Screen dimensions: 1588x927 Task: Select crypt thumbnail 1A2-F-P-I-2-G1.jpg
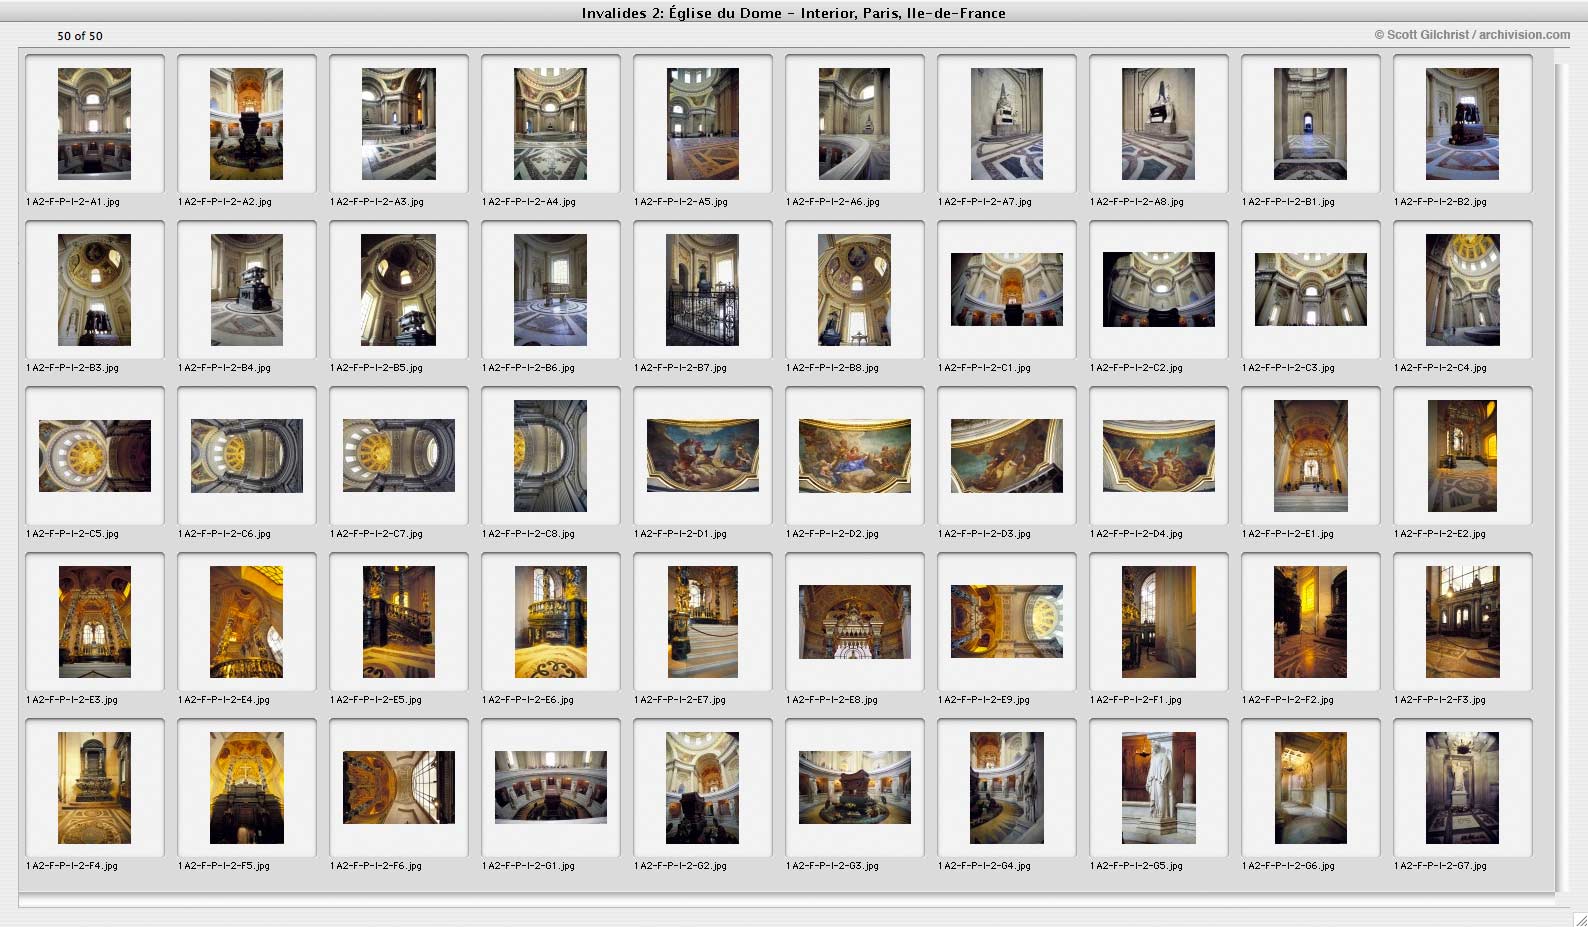tap(551, 788)
